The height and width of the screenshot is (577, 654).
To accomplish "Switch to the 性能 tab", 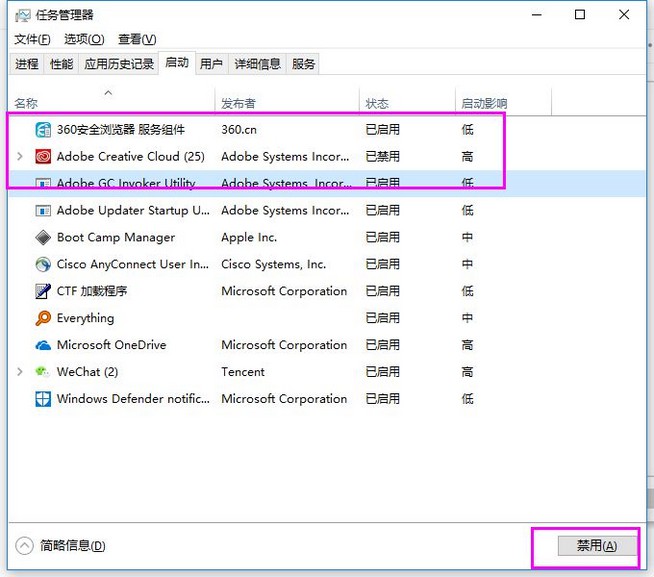I will coord(61,64).
